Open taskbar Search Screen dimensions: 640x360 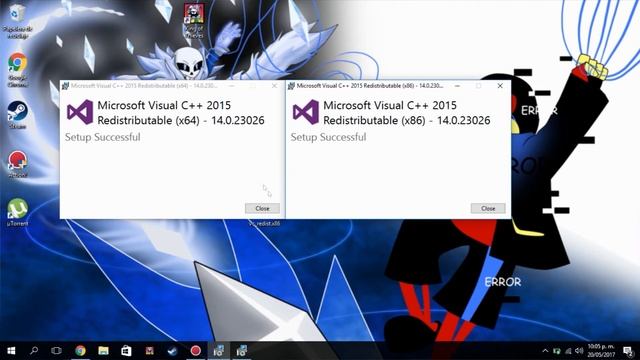[34, 351]
